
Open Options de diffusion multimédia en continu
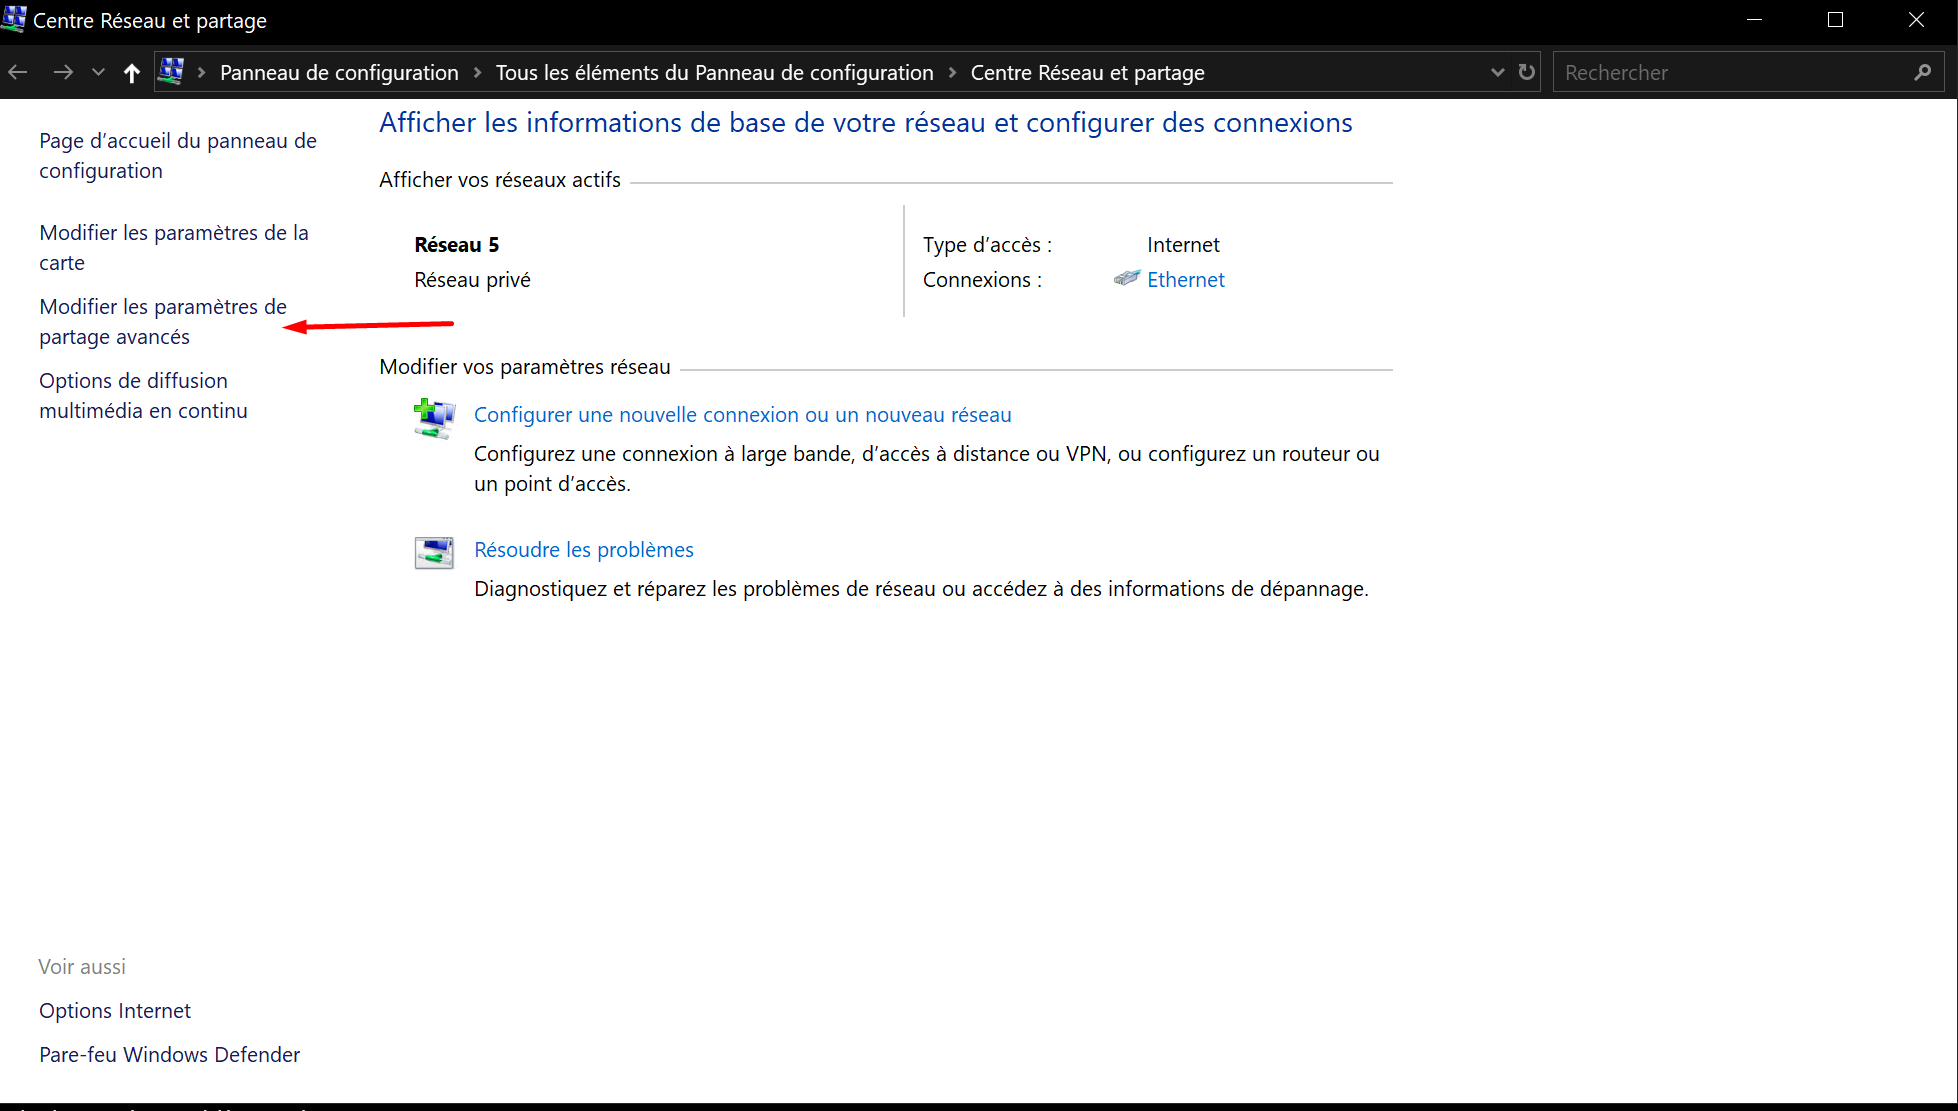(x=143, y=395)
